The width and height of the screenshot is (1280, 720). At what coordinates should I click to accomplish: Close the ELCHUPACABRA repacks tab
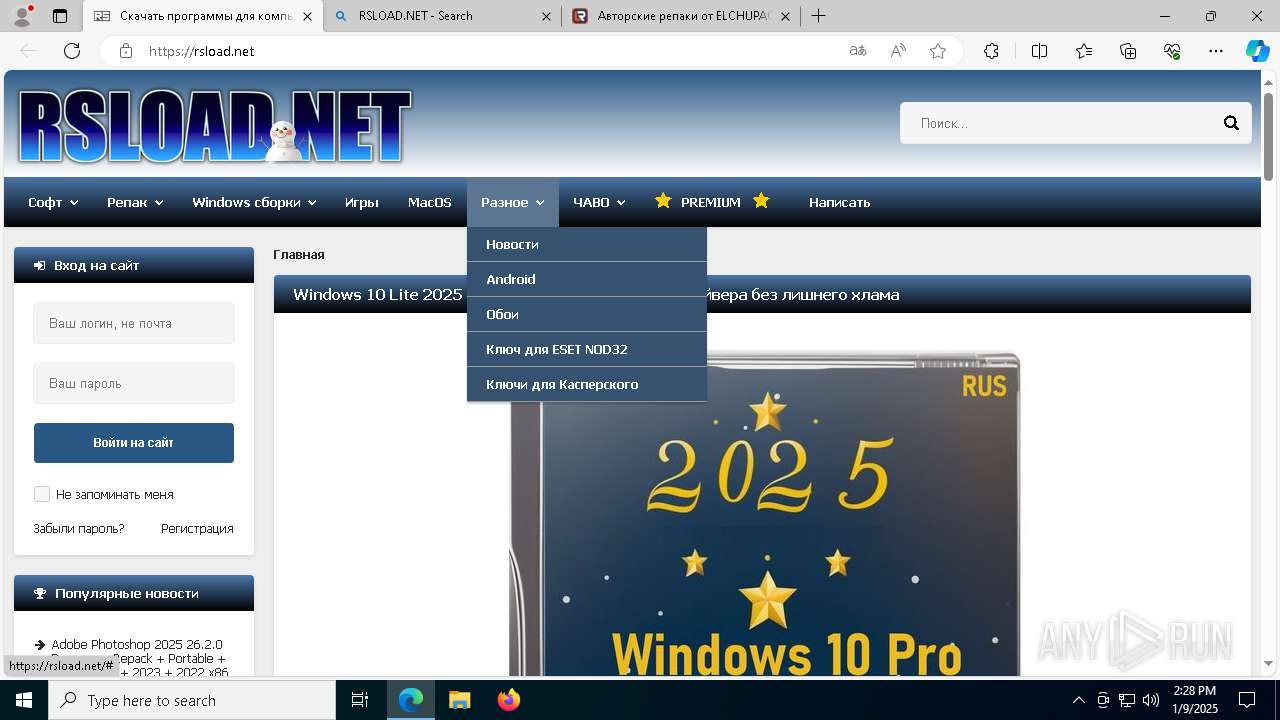785,16
